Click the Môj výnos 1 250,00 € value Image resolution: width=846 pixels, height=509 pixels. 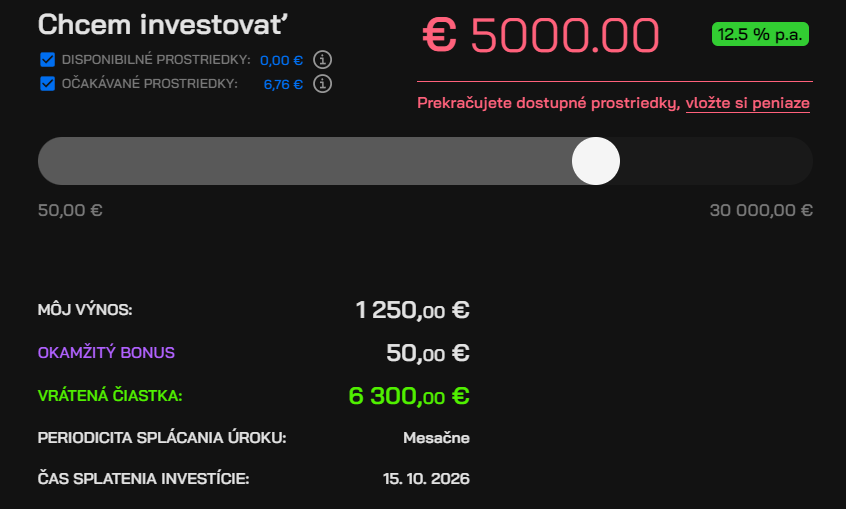coord(413,310)
